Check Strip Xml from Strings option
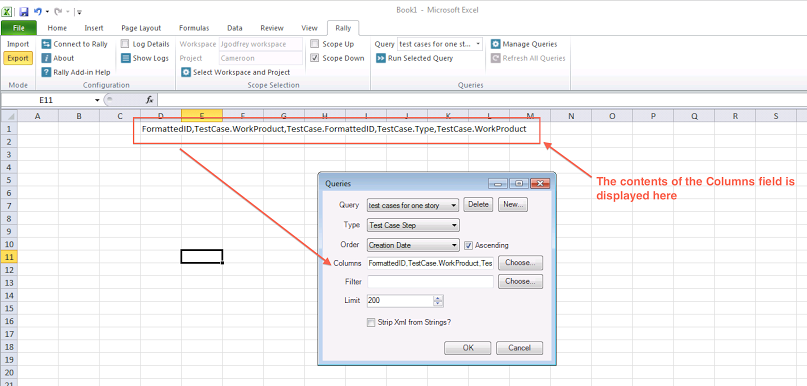Screen dimensions: 807x386 [x=371, y=322]
